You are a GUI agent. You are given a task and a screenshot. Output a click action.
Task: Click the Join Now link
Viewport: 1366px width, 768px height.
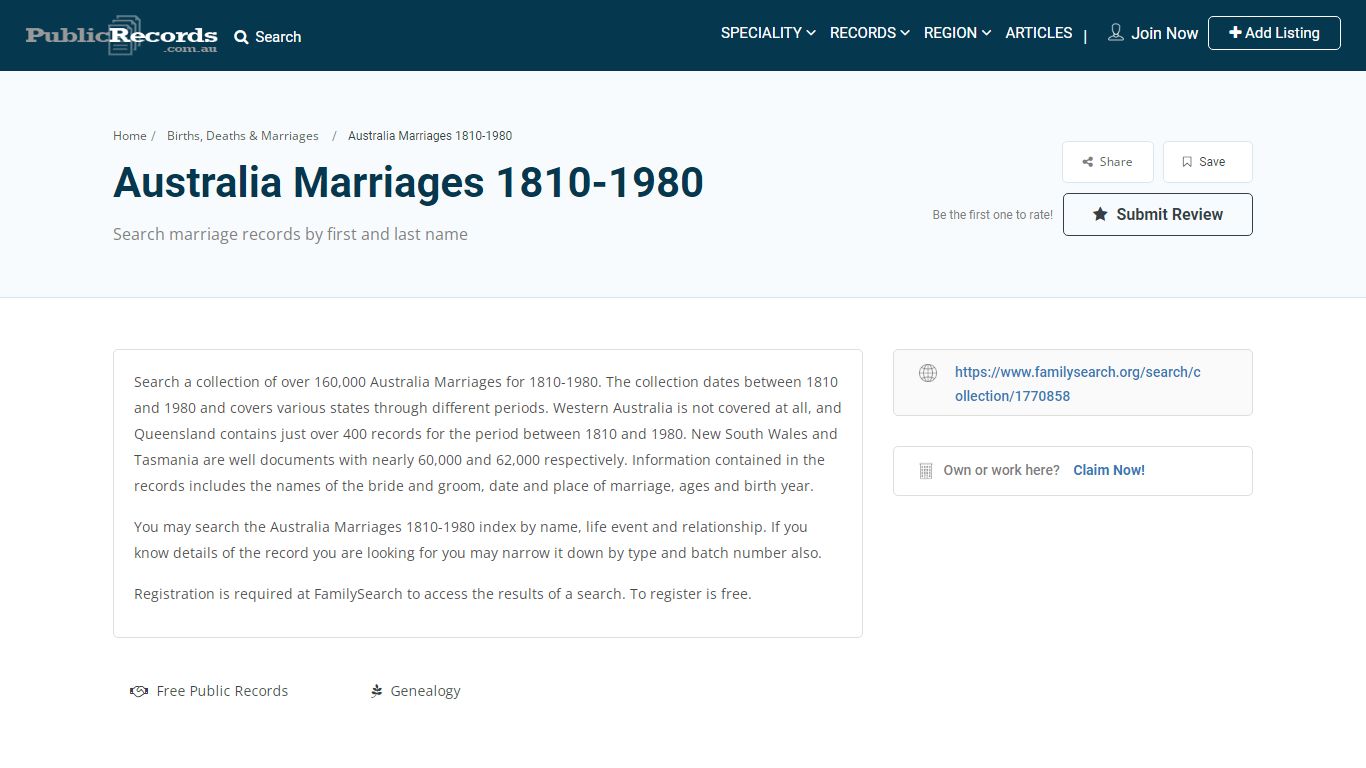pos(1164,33)
